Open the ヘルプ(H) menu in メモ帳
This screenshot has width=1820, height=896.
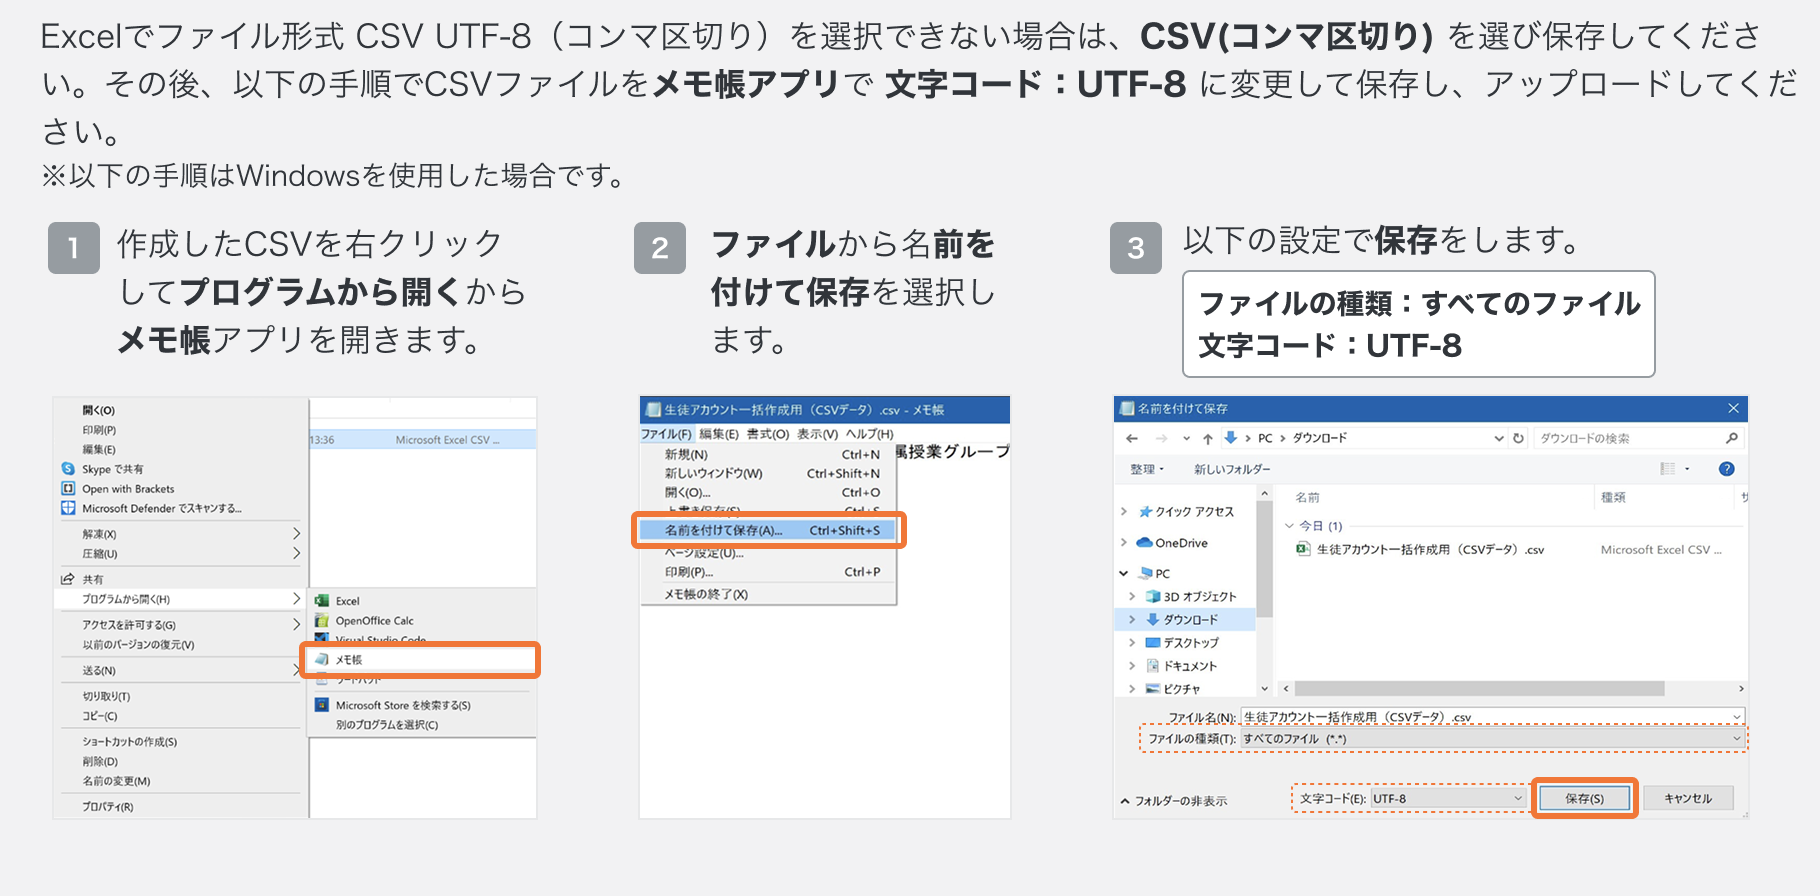tap(870, 434)
